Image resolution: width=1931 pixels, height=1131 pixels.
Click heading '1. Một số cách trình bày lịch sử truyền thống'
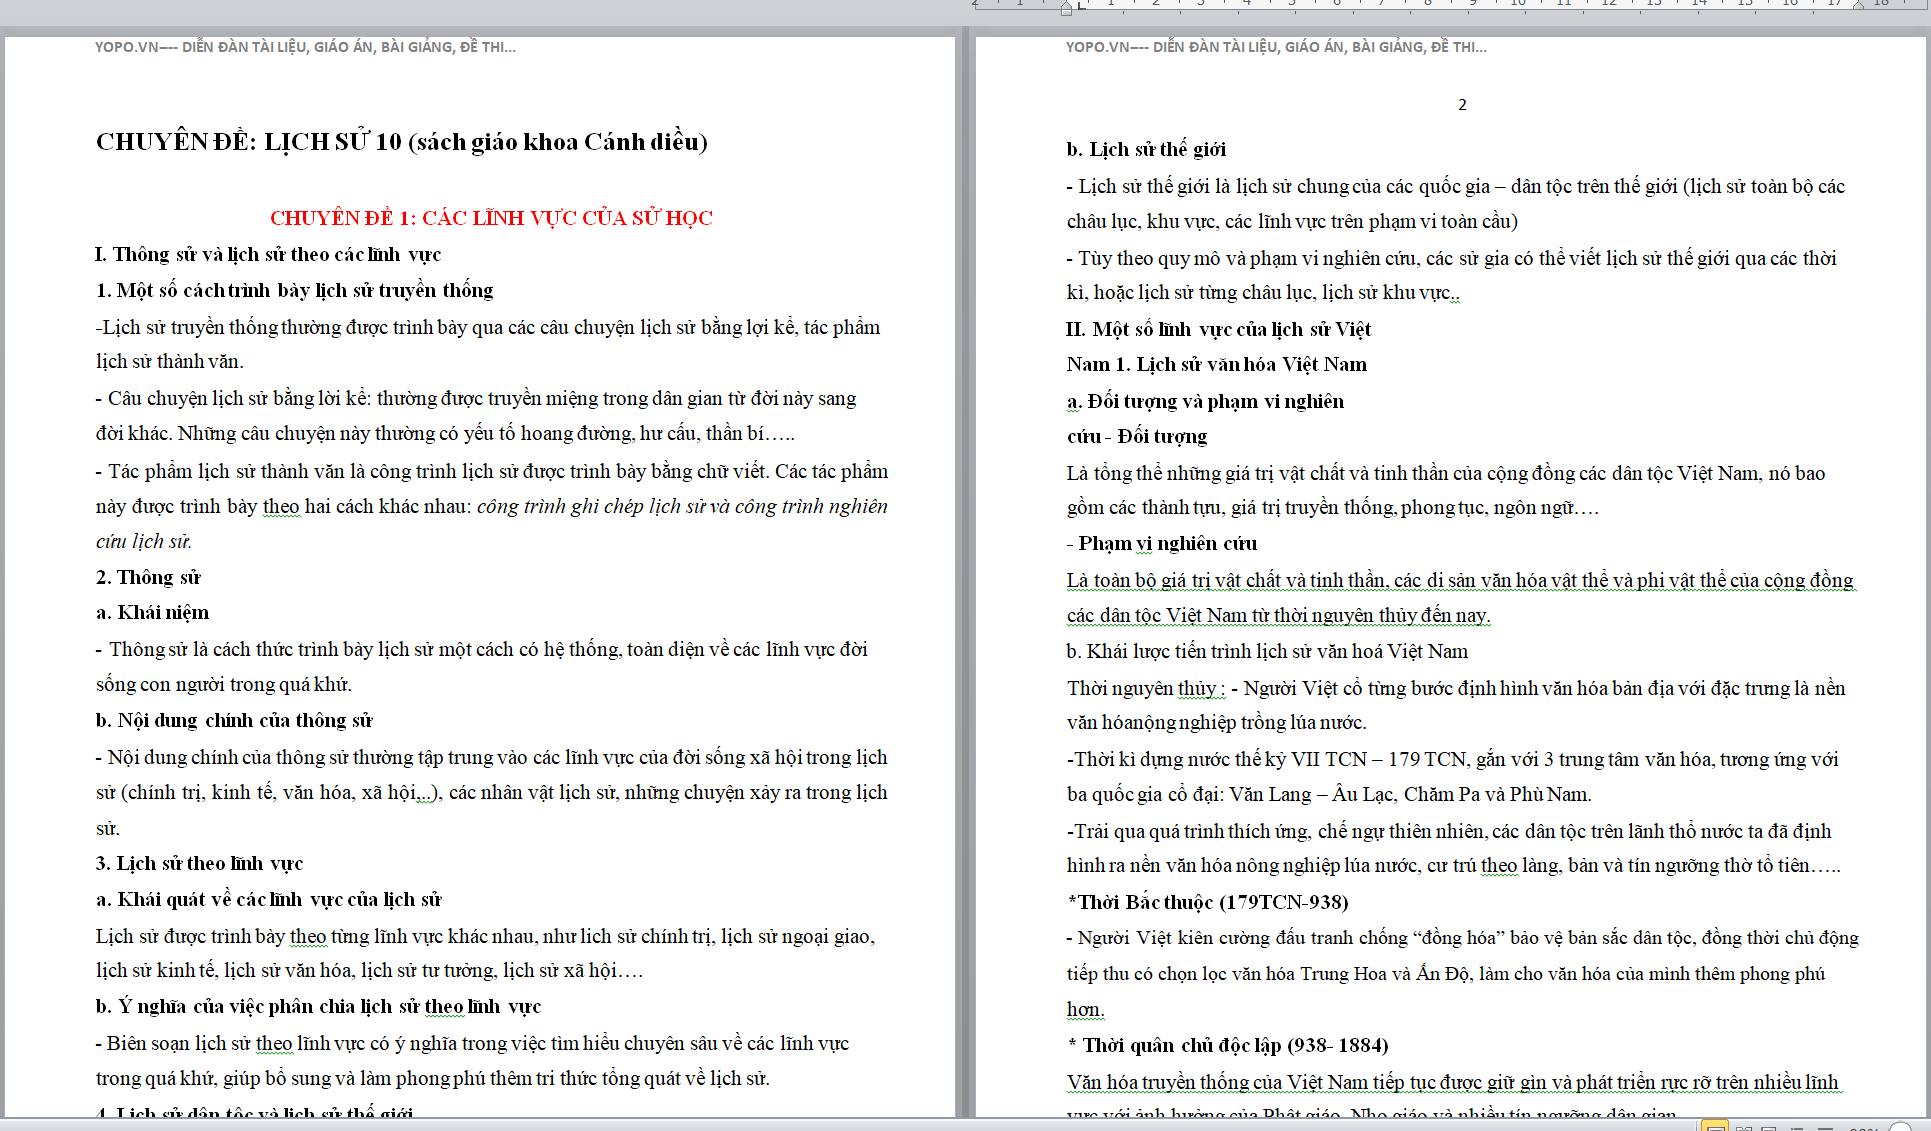(x=295, y=291)
